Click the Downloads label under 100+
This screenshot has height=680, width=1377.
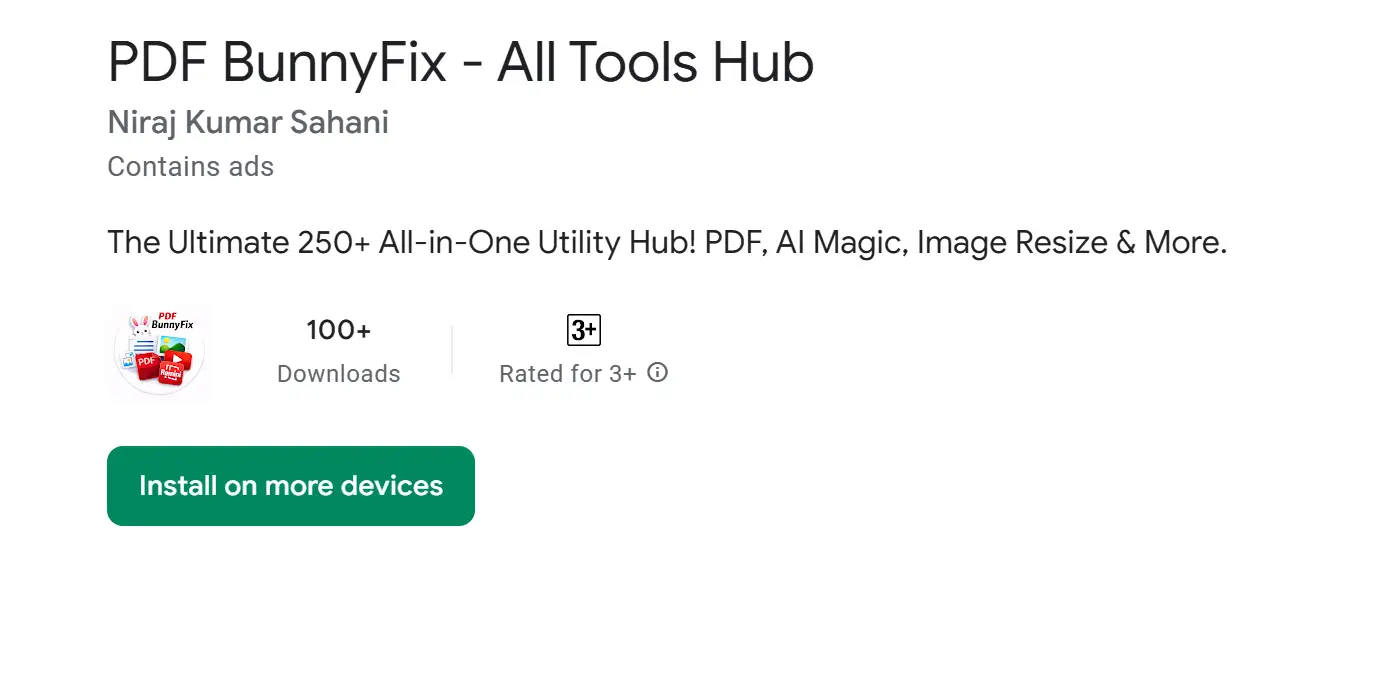[x=338, y=374]
